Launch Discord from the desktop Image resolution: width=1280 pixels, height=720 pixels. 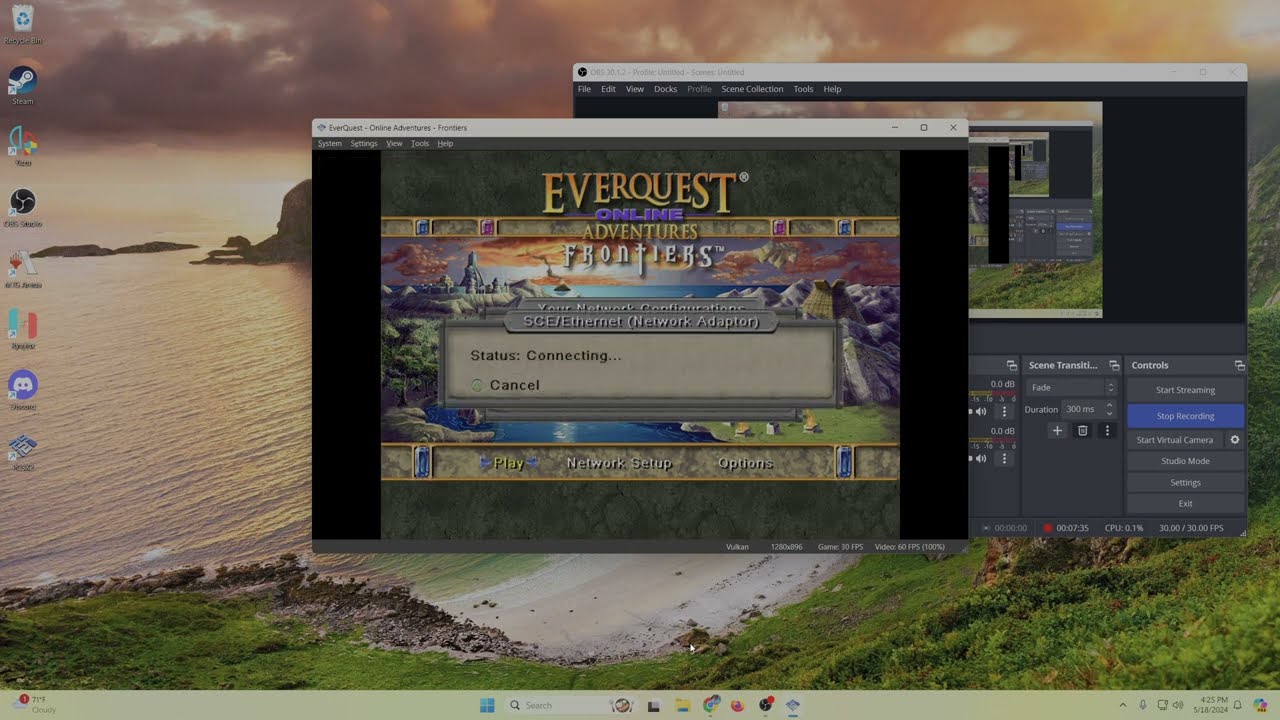[22, 390]
